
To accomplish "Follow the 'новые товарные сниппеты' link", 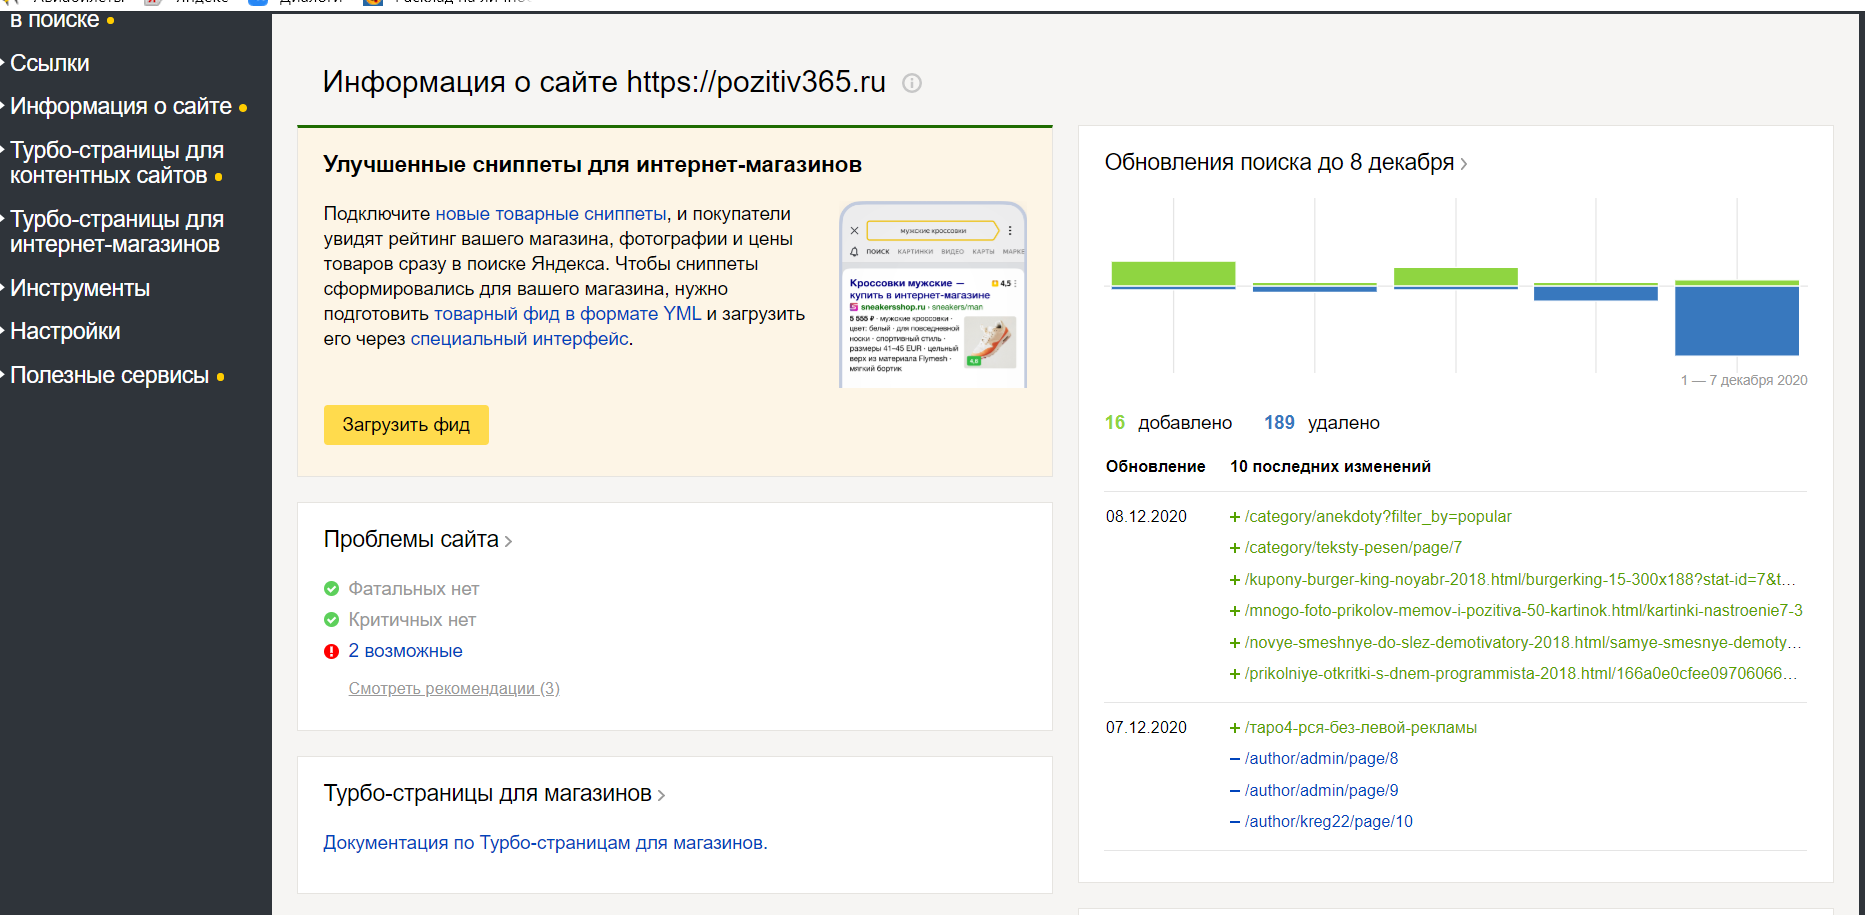I will [551, 214].
